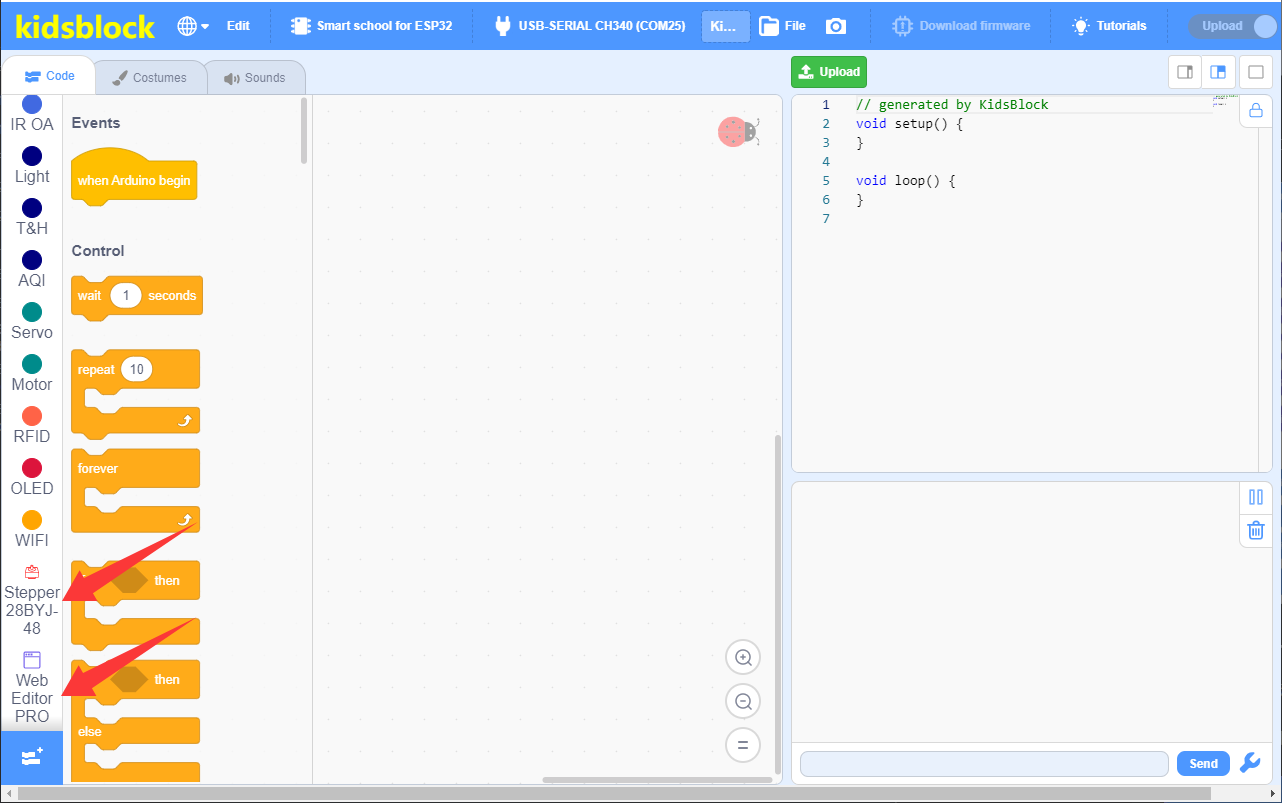Viewport: 1282px width, 803px height.
Task: Toggle the Upload mode switch in header
Action: [1232, 26]
